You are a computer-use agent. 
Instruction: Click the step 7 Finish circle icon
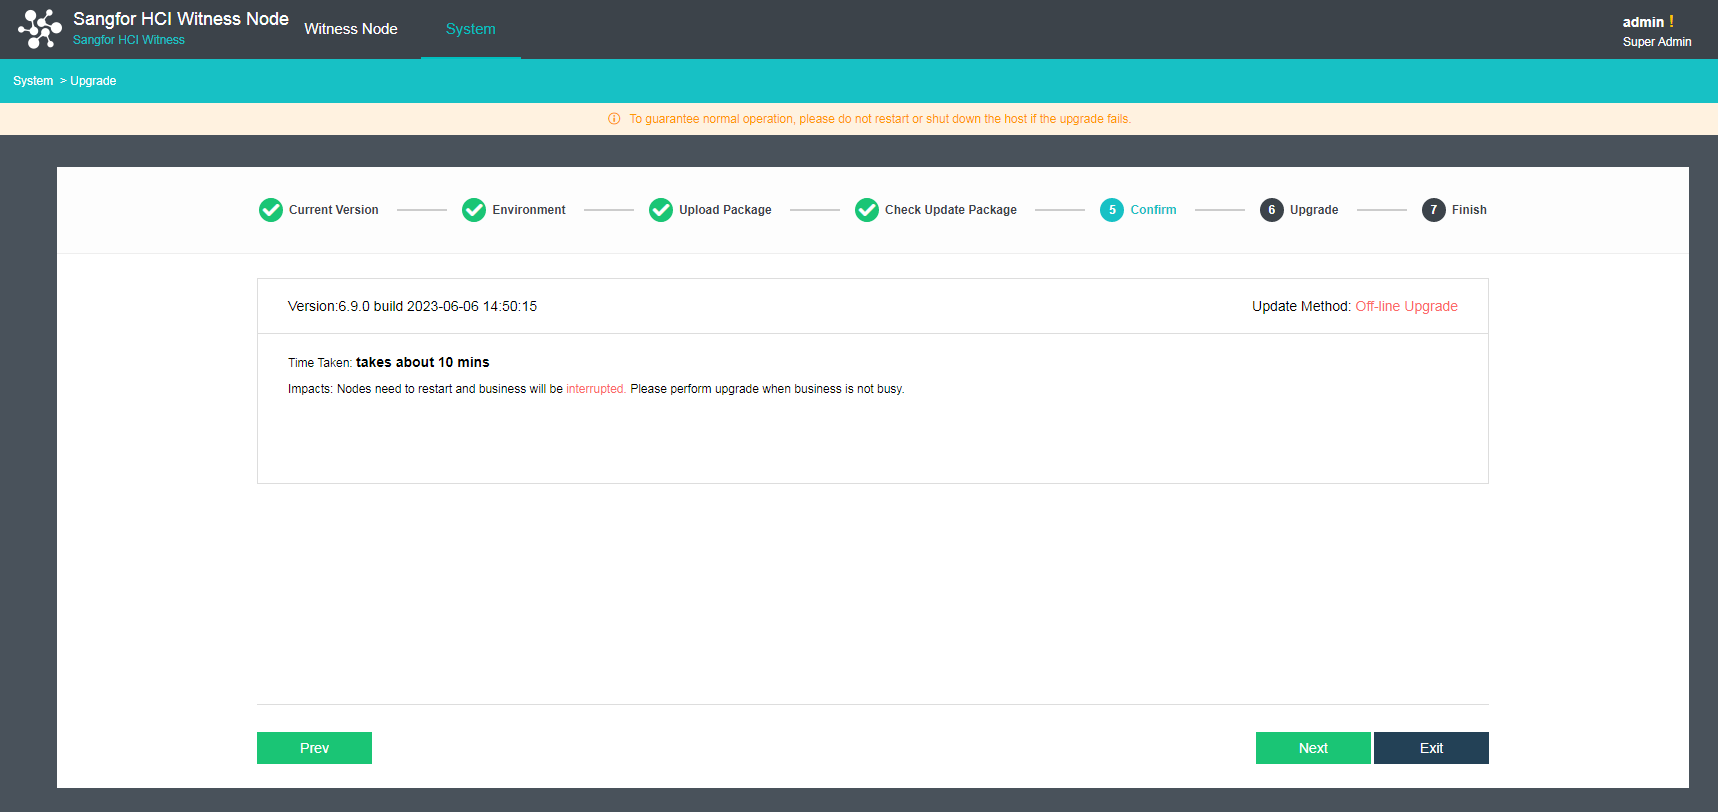pyautogui.click(x=1433, y=210)
